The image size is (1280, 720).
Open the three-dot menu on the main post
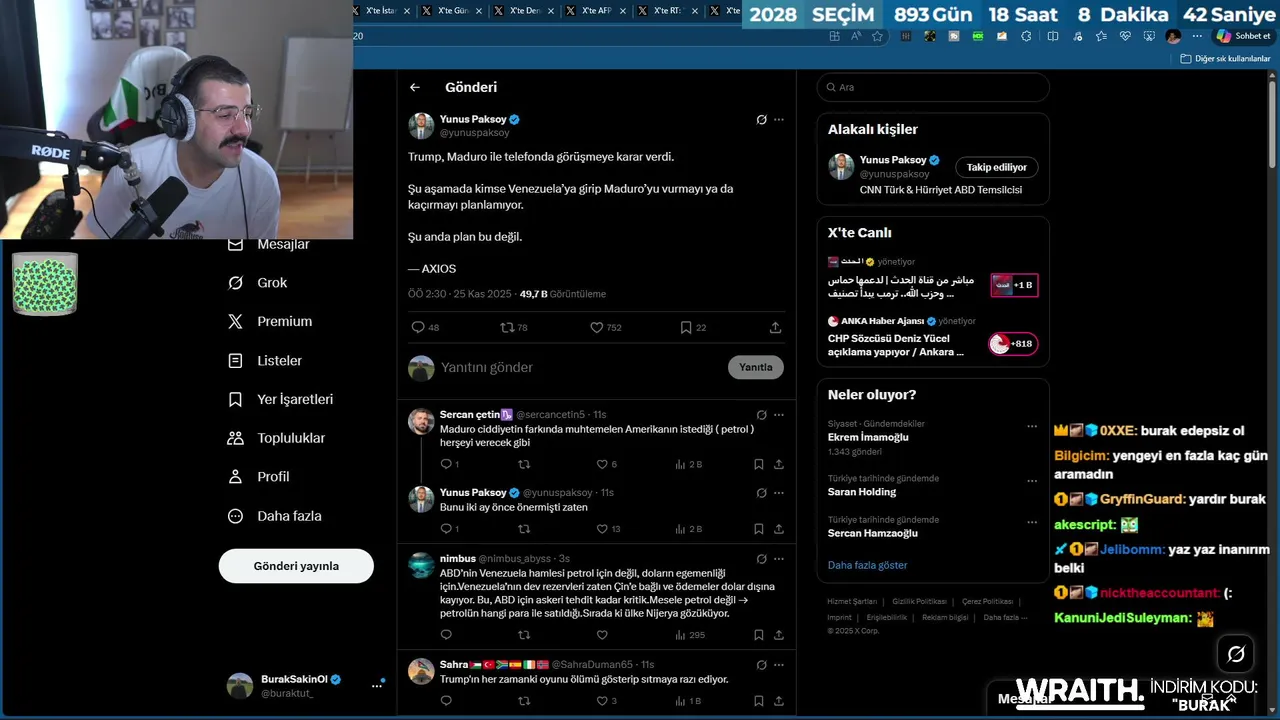(779, 120)
